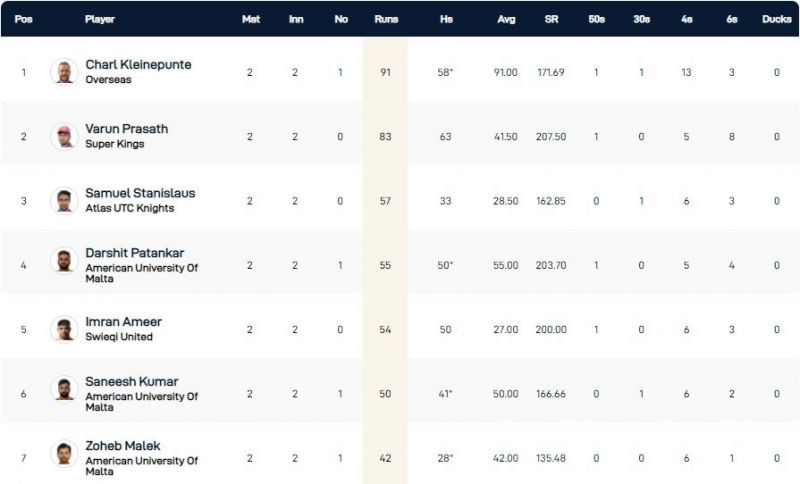Click Samuel Stanislaus's player avatar
The width and height of the screenshot is (800, 484).
click(x=64, y=200)
